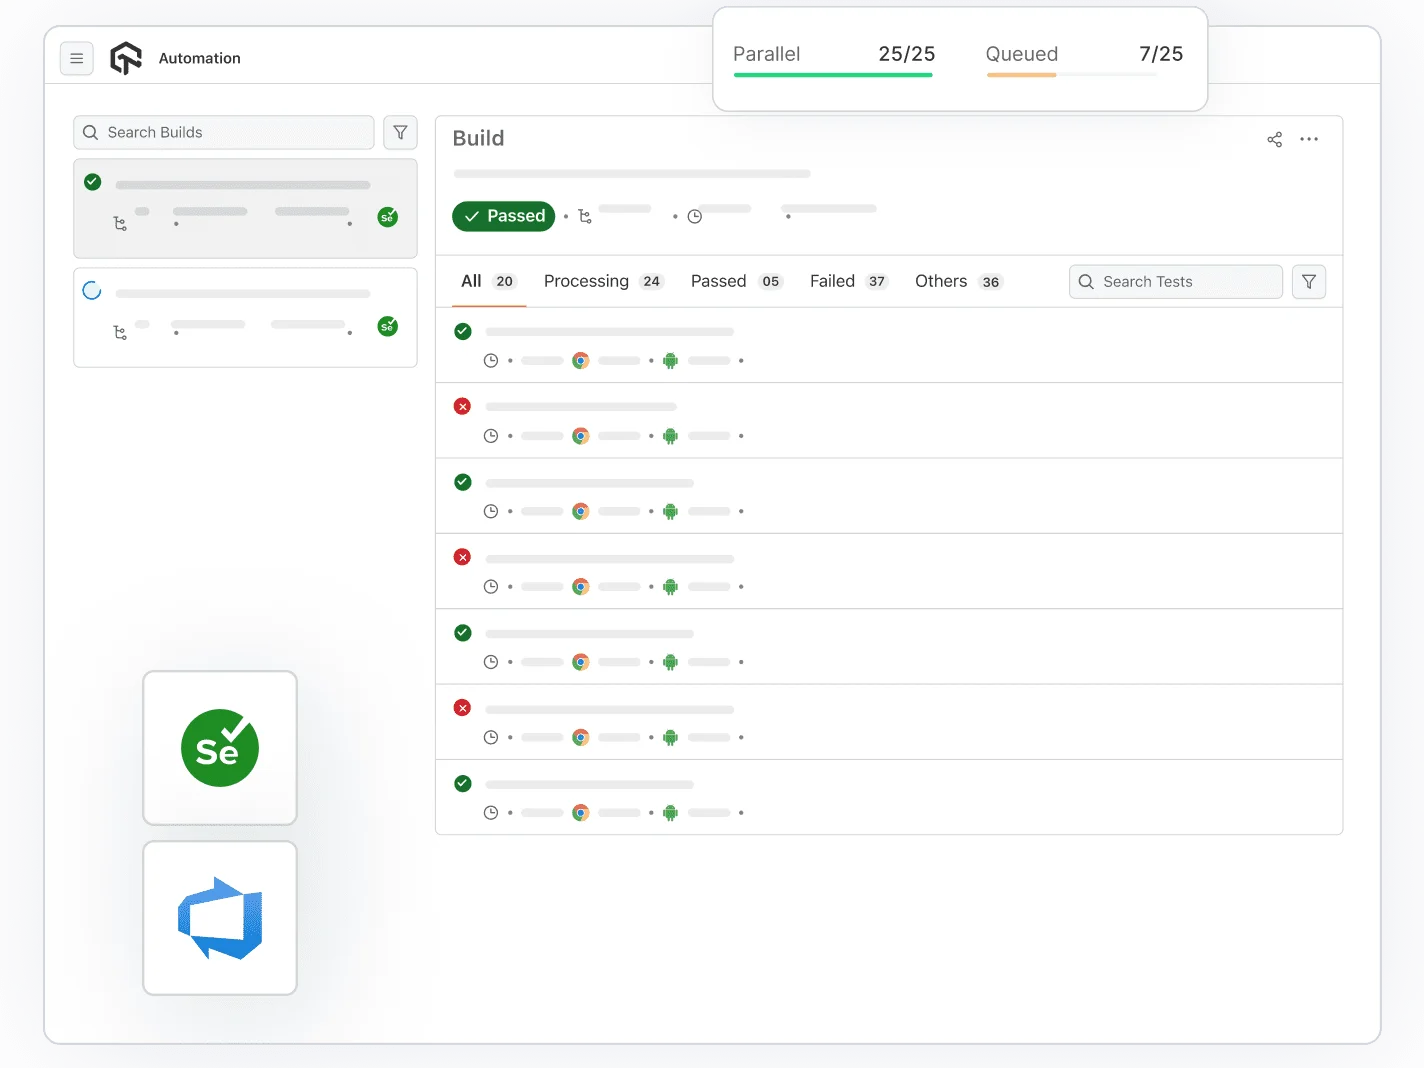
Task: Click the Parallel usage progress bar
Action: click(833, 73)
